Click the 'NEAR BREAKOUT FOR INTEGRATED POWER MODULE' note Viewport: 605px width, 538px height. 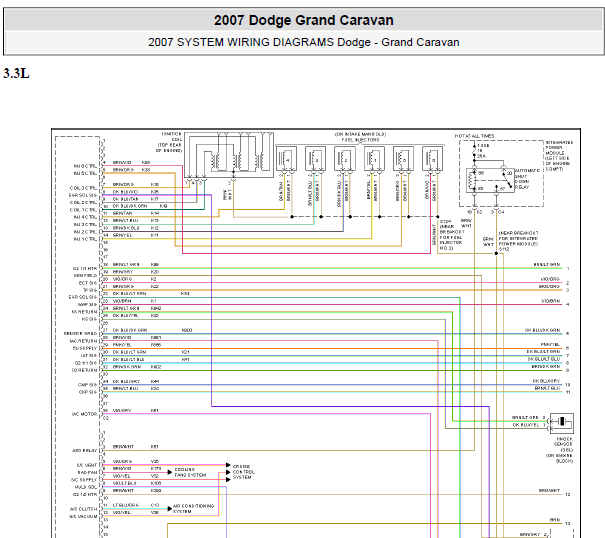518,241
